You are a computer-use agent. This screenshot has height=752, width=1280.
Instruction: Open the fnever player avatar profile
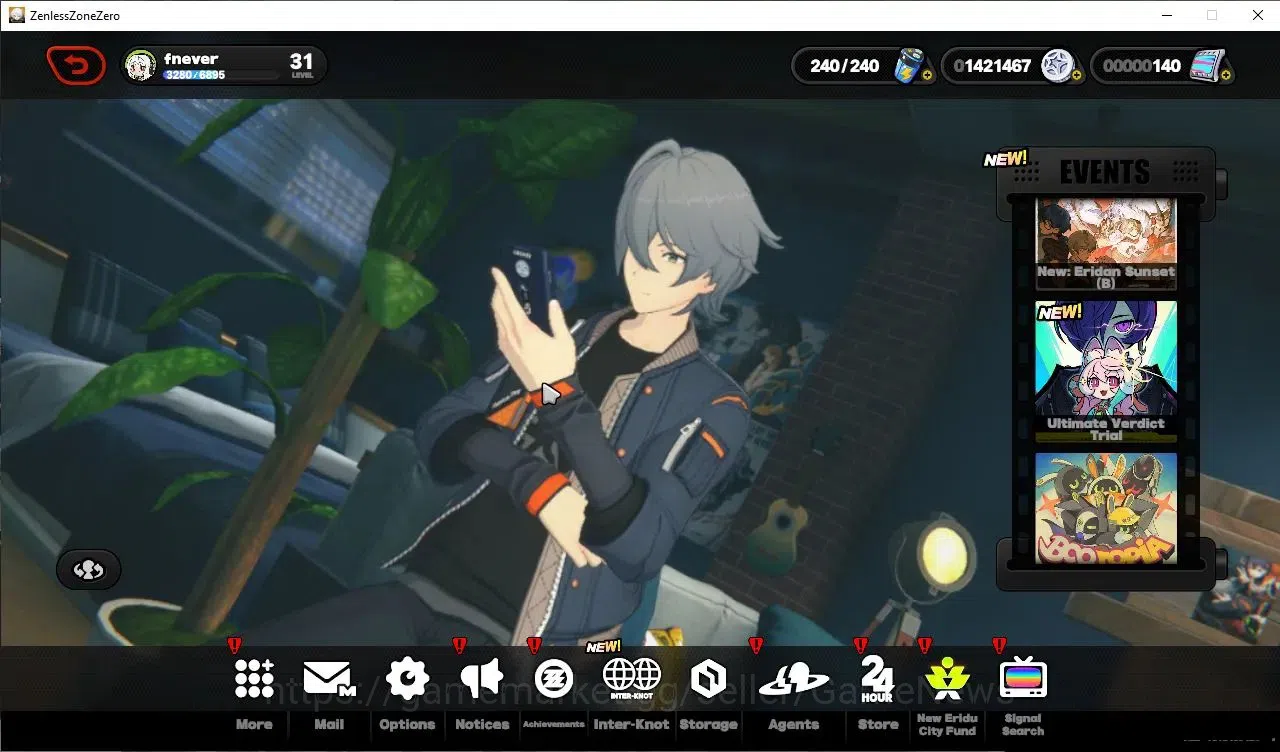pos(138,66)
